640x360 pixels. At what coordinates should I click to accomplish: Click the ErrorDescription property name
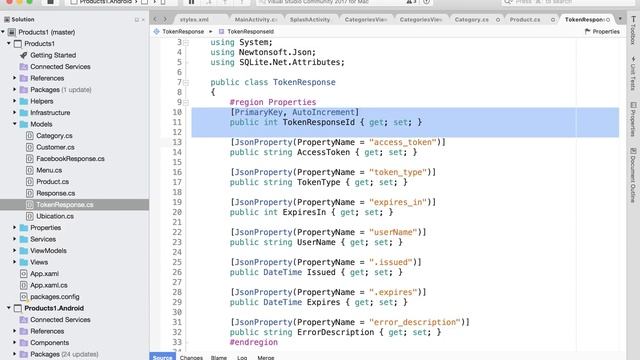[x=336, y=332]
